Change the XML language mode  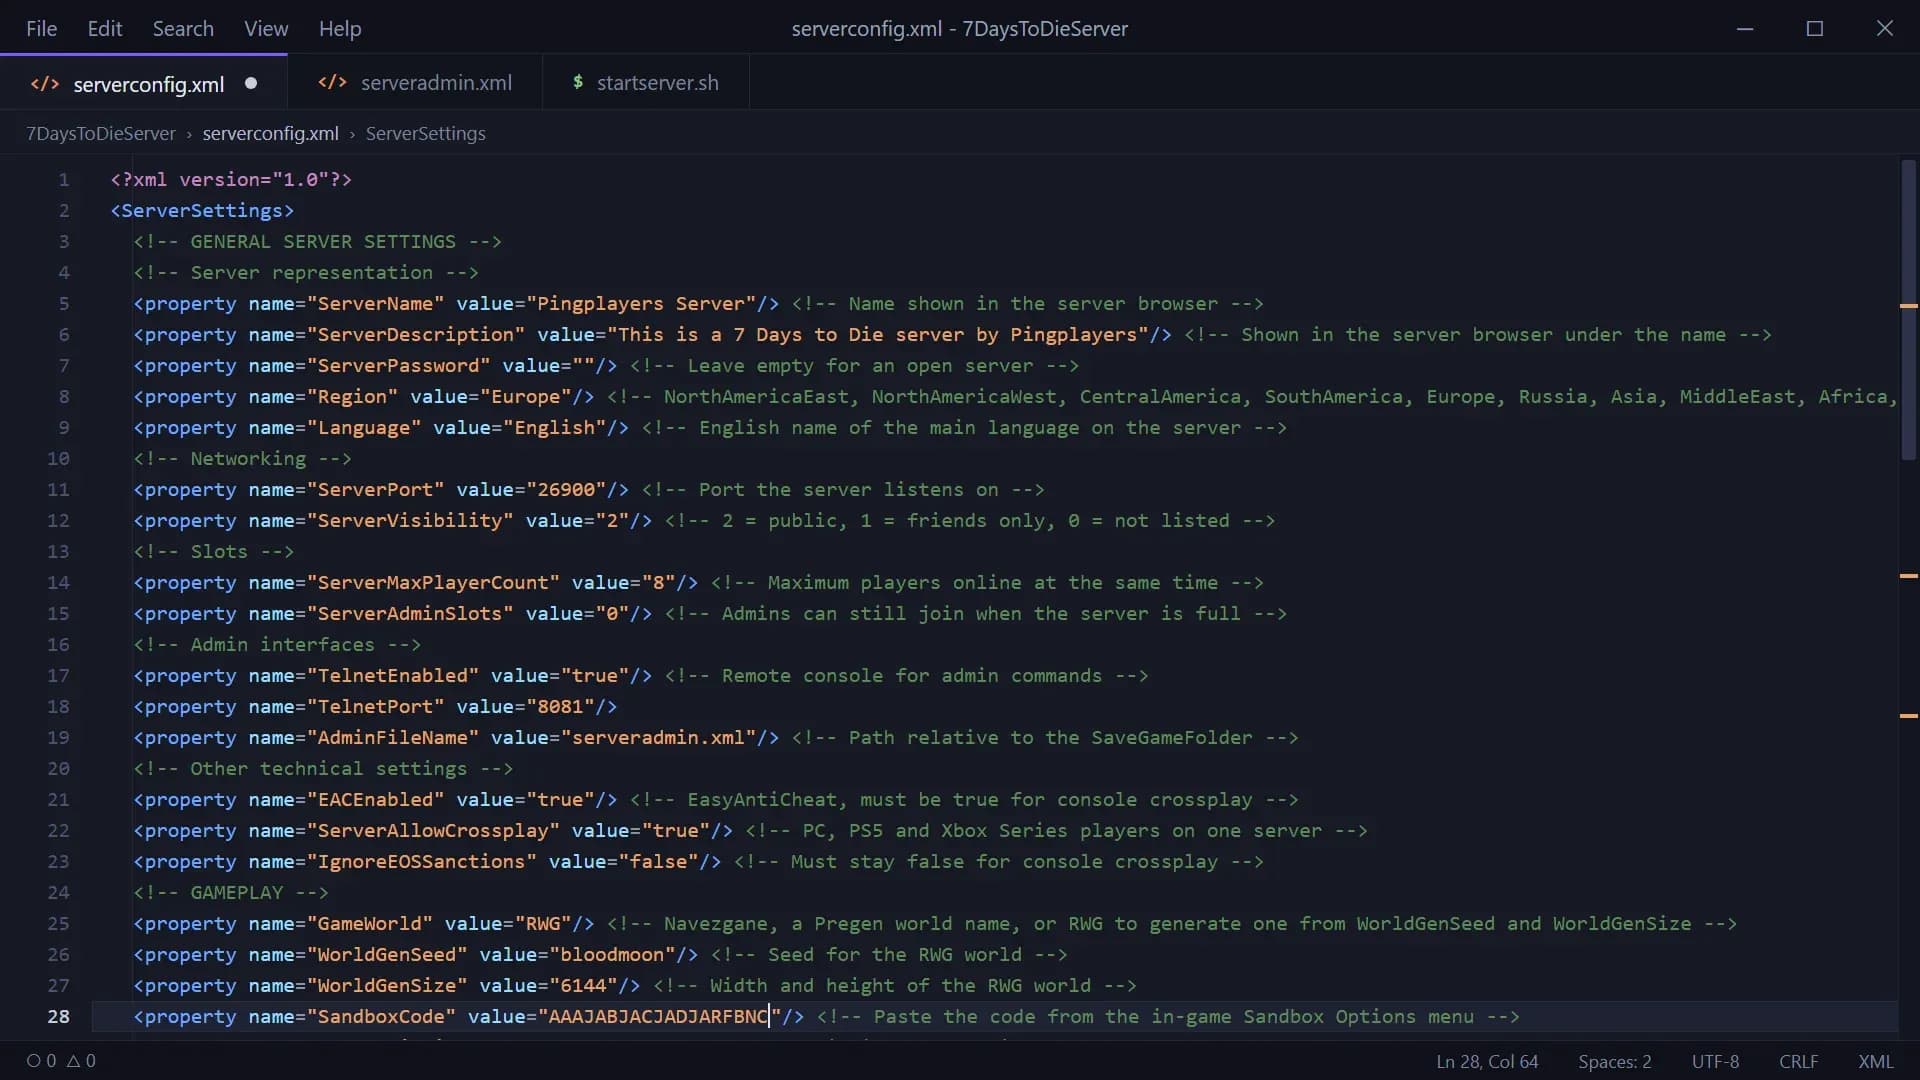coord(1875,1061)
